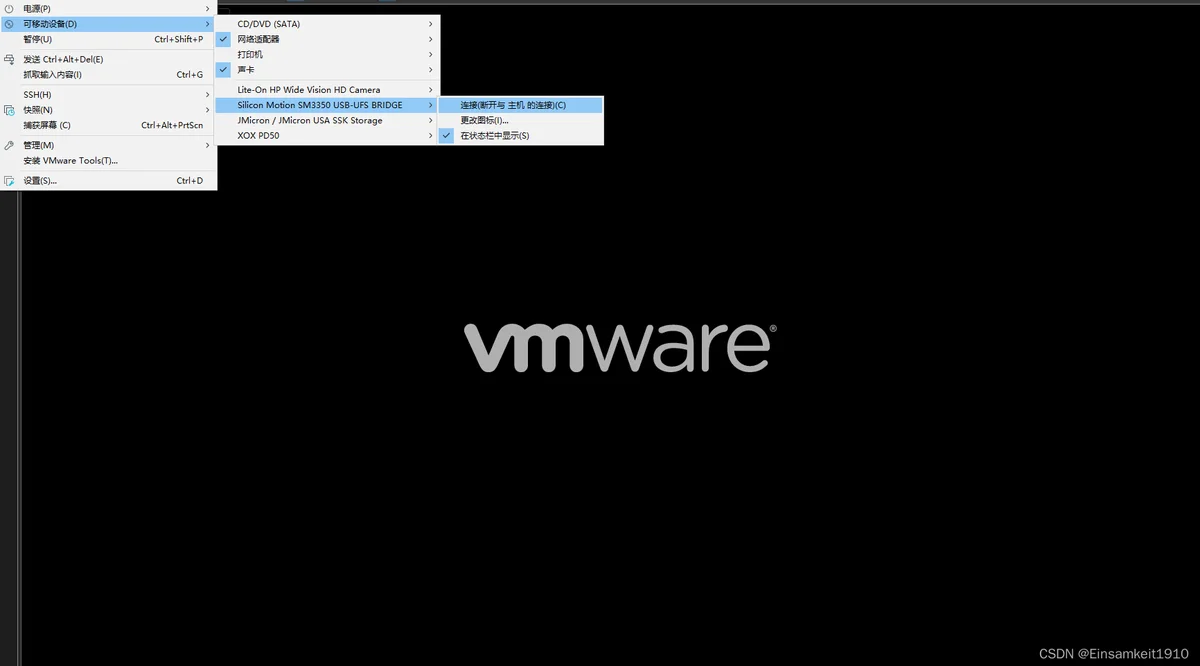Click the settings icon beside 设置(S)...

pos(9,181)
